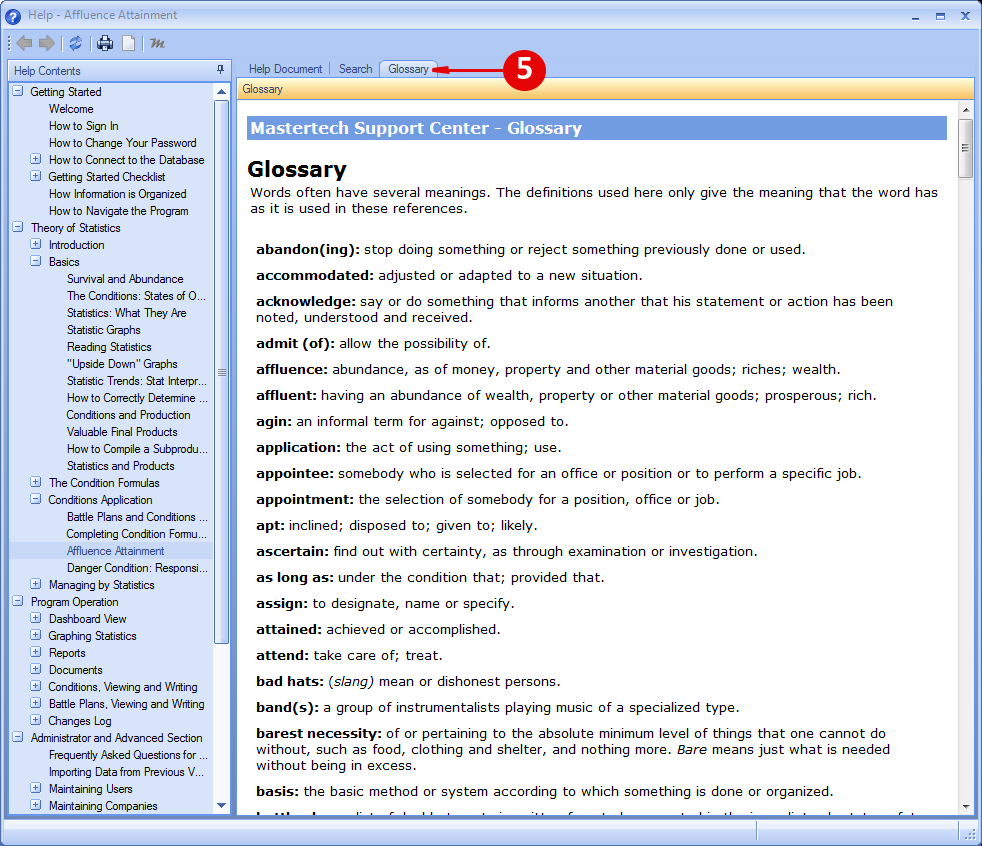Expand the Maintaining Companies node

[x=36, y=805]
